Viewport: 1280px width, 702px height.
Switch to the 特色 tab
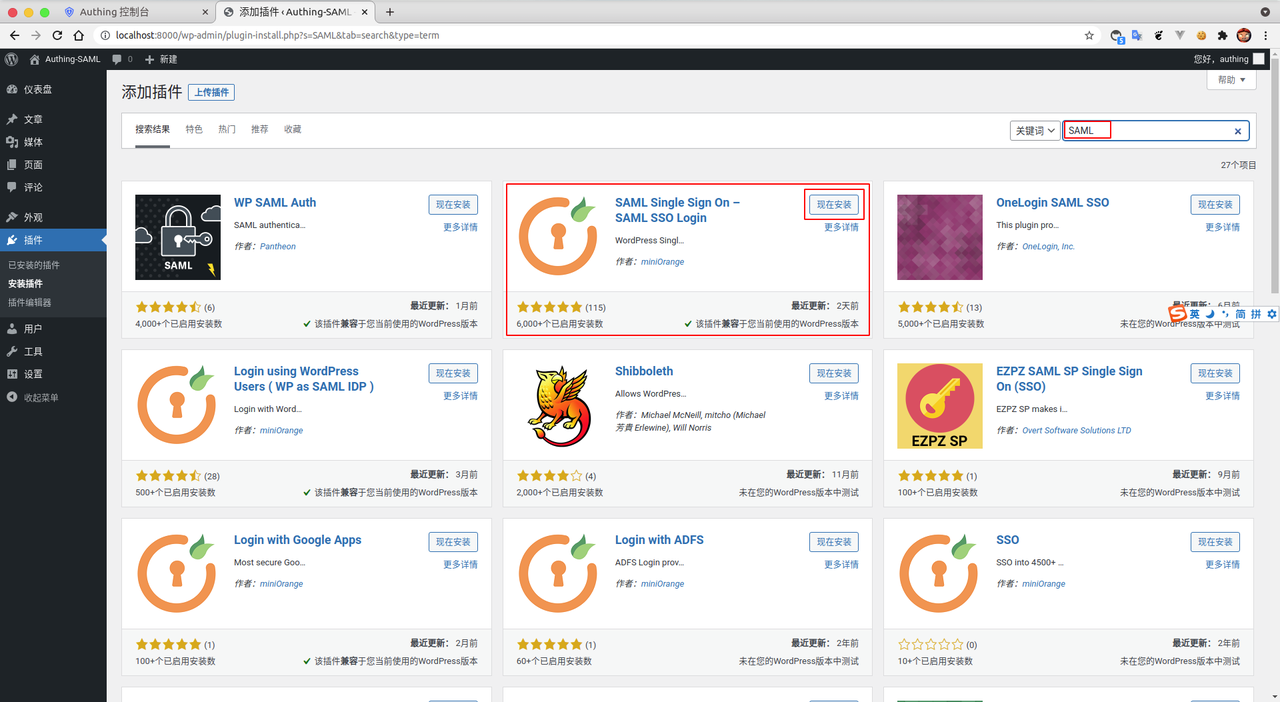coord(194,130)
